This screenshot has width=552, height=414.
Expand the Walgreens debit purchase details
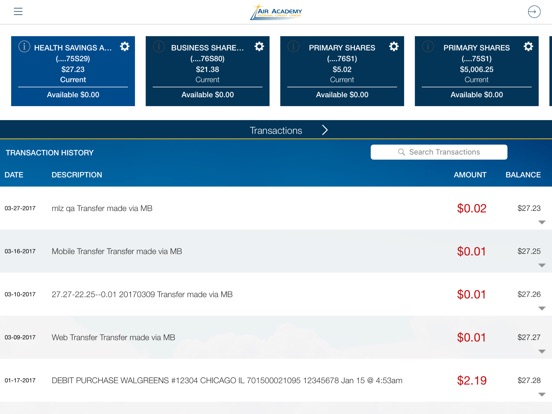(x=542, y=394)
